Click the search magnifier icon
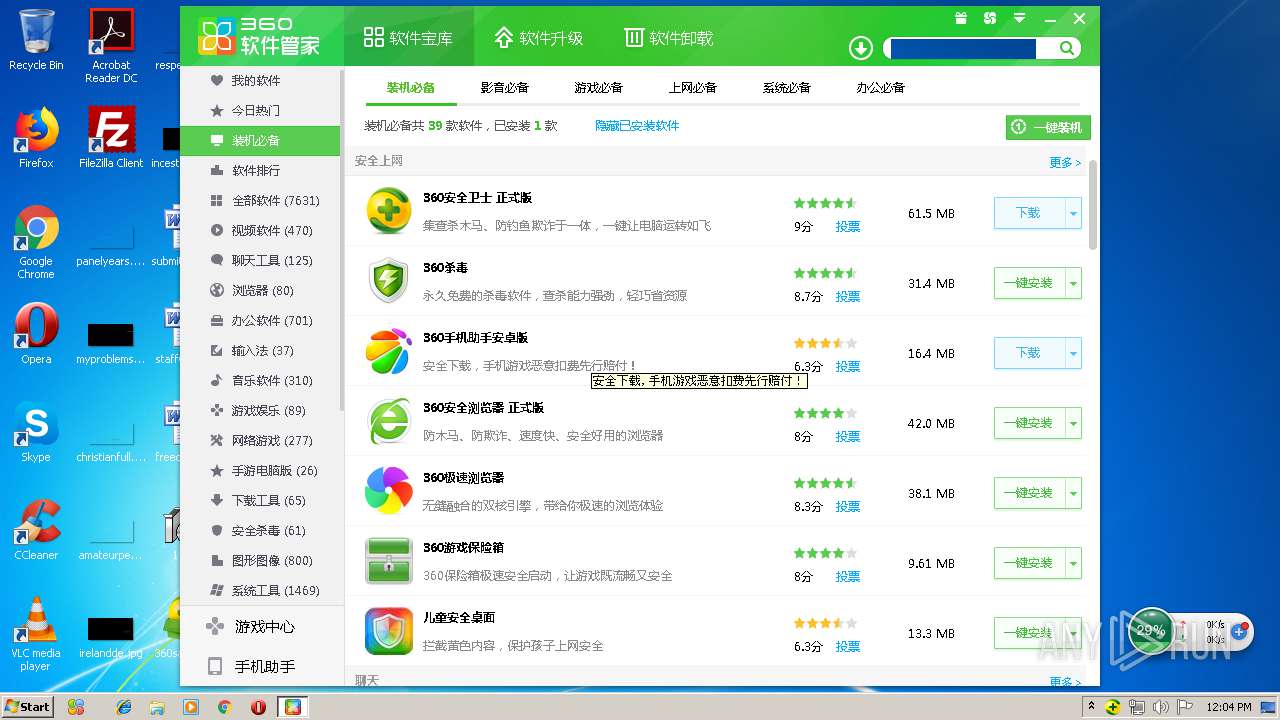Screen dimensions: 1280x720 pyautogui.click(x=1067, y=48)
